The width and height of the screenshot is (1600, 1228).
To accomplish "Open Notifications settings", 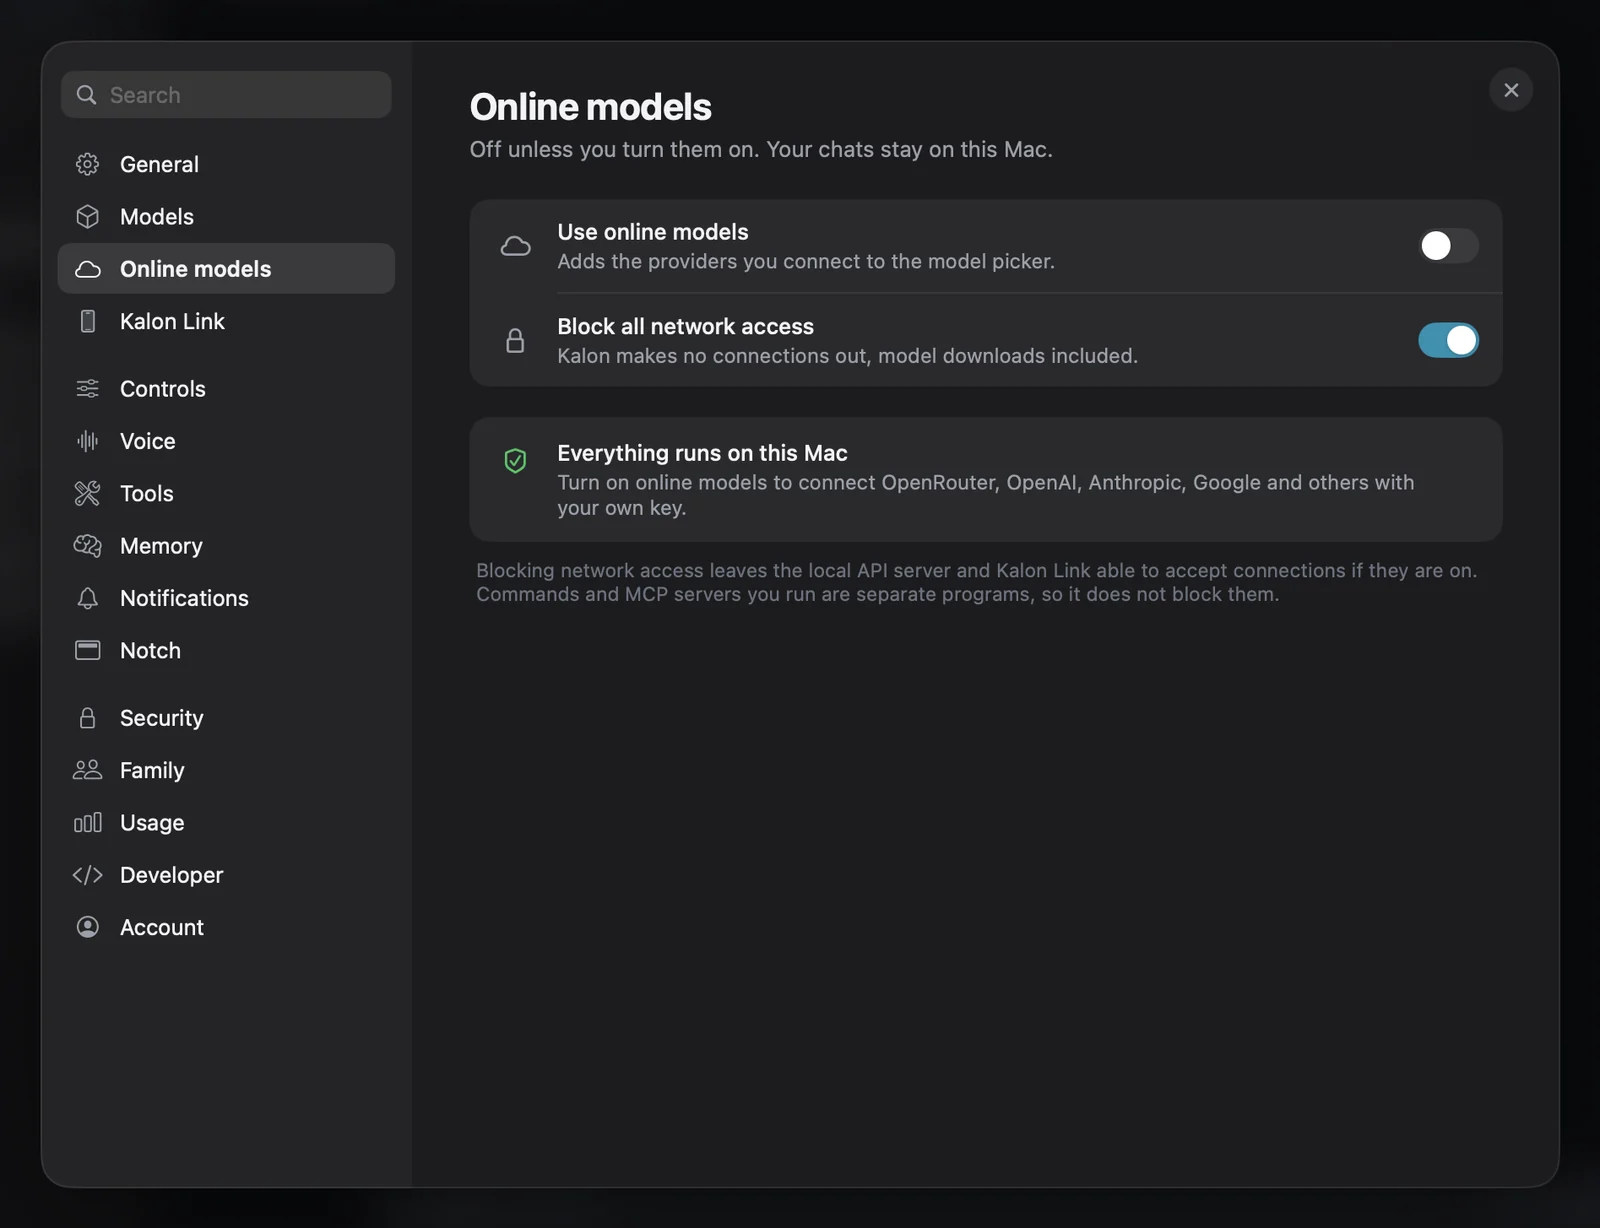I will [226, 598].
